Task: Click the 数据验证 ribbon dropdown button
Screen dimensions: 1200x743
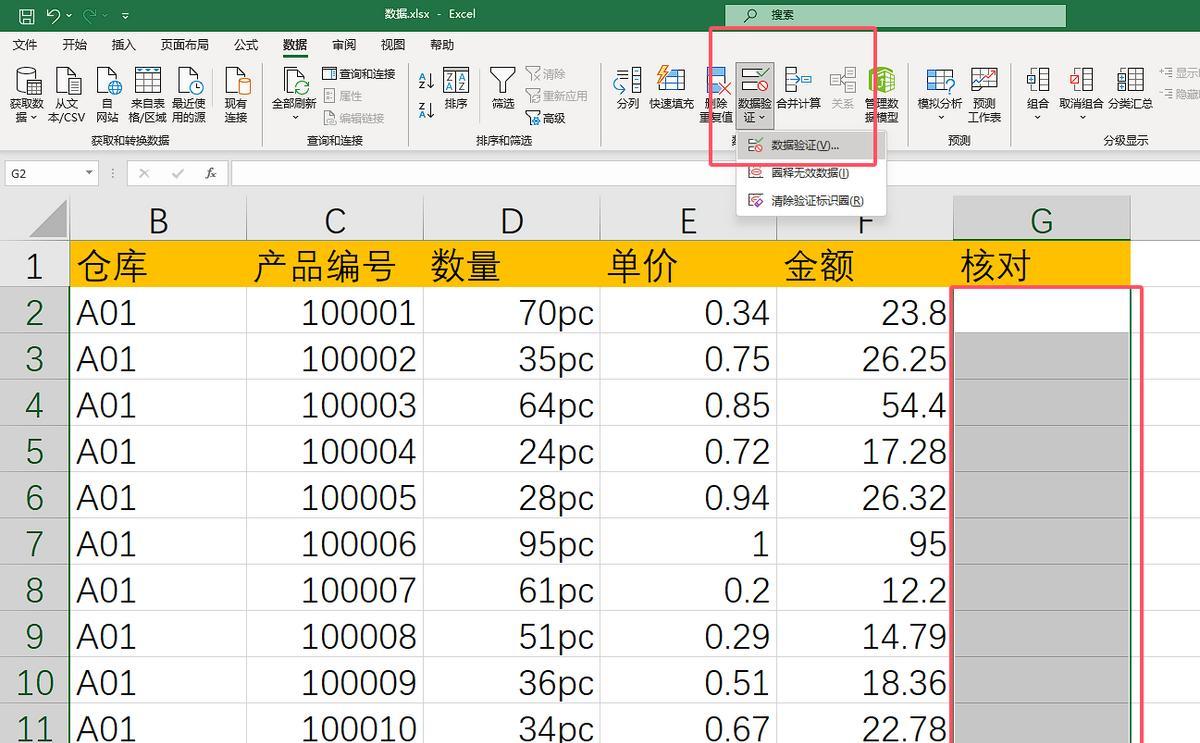Action: 755,96
